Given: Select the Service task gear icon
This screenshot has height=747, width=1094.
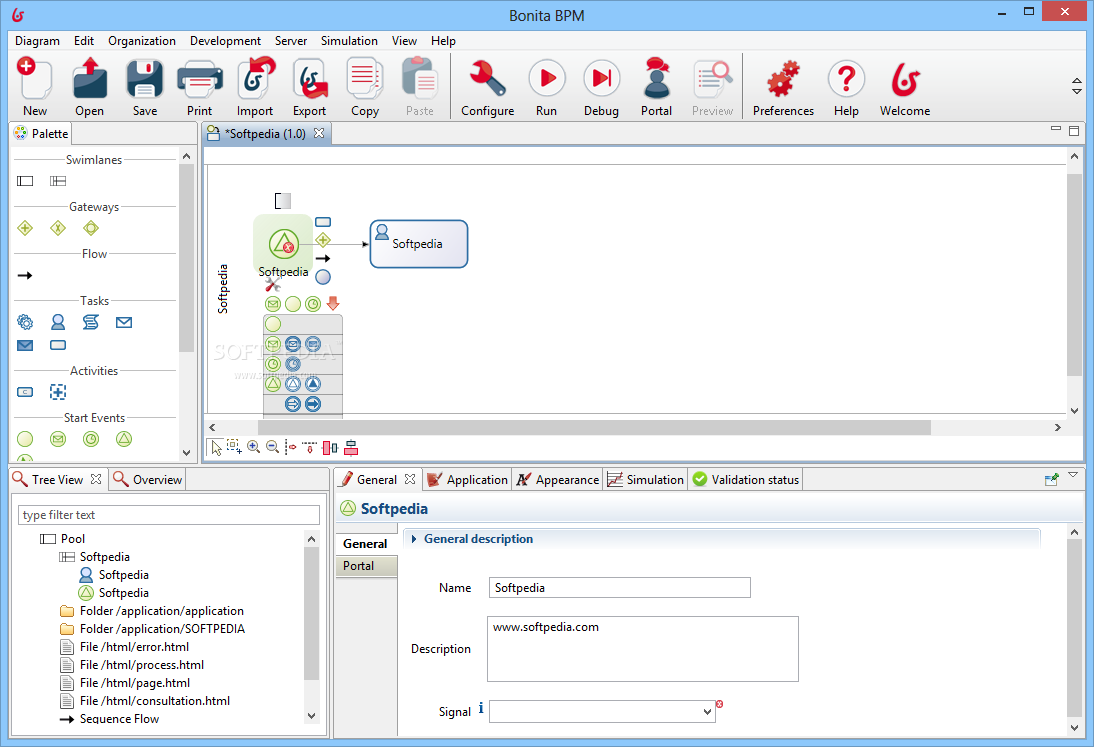Looking at the screenshot, I should click(x=25, y=322).
